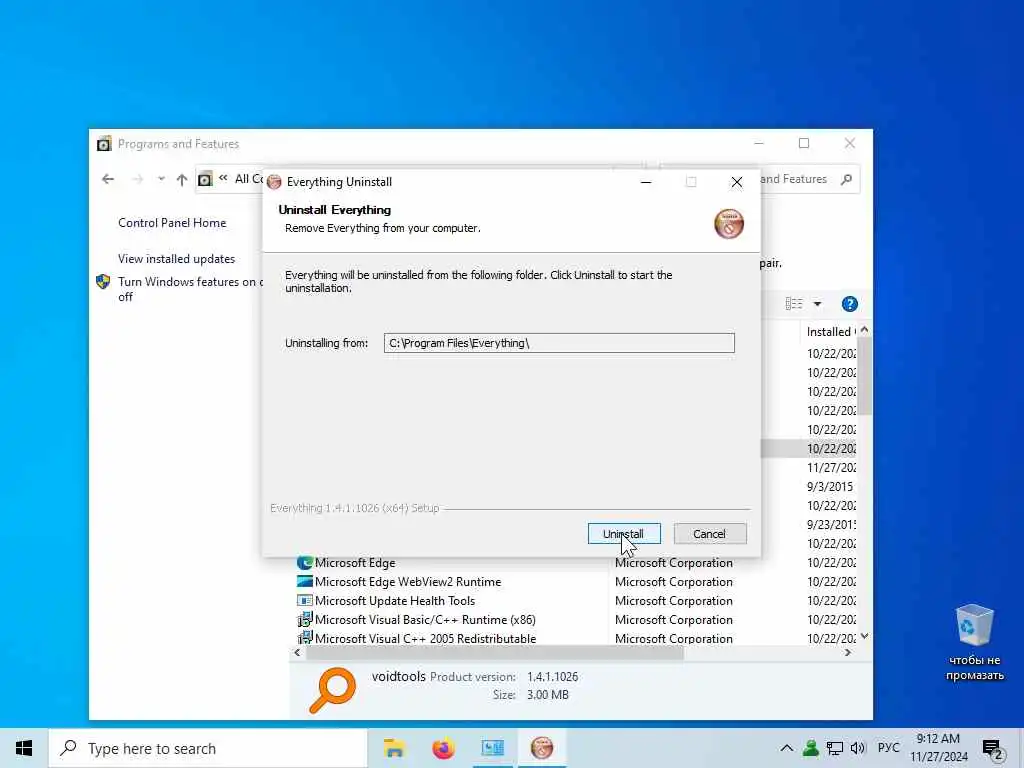Switch to Control Panel taskbar icon
This screenshot has height=768, width=1024.
tap(492, 748)
